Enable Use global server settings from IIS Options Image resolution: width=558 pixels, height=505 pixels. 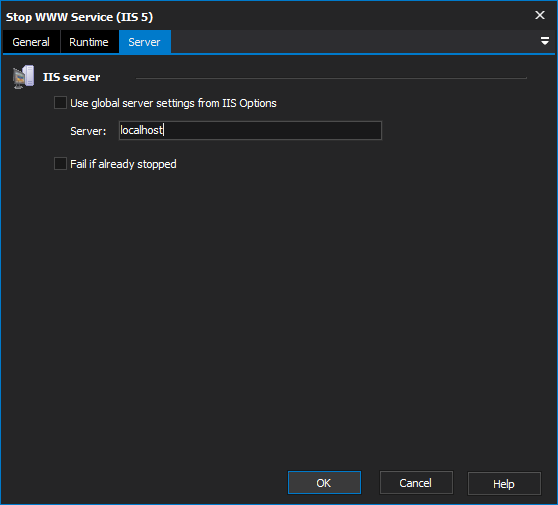click(x=60, y=103)
